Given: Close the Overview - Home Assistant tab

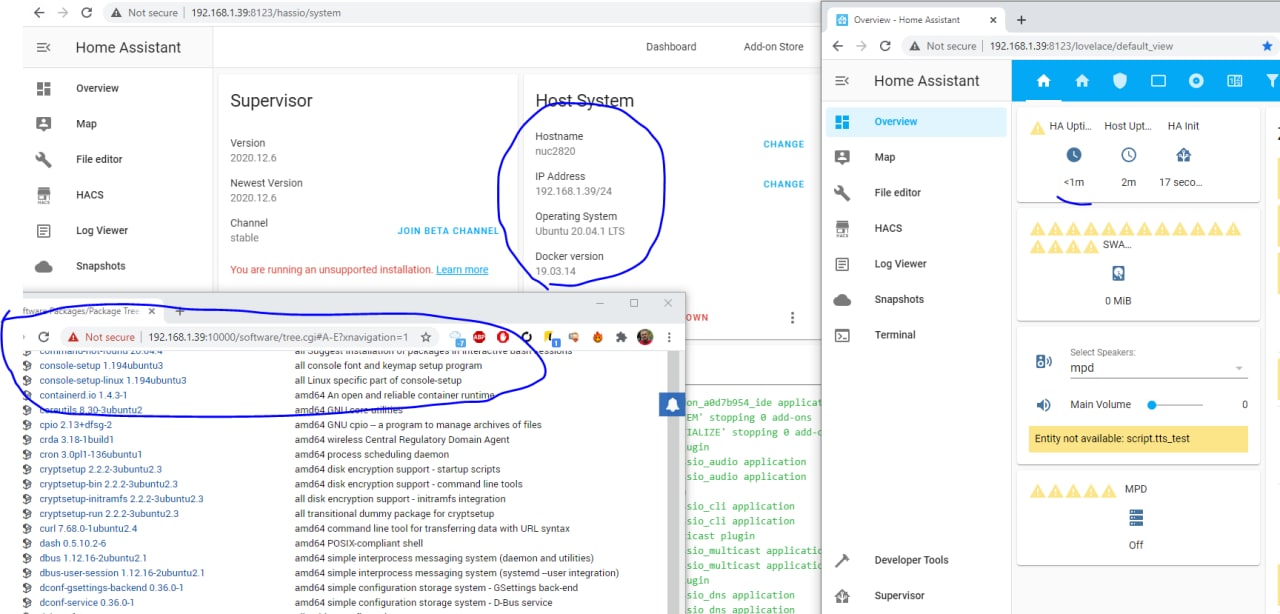Looking at the screenshot, I should pos(993,20).
